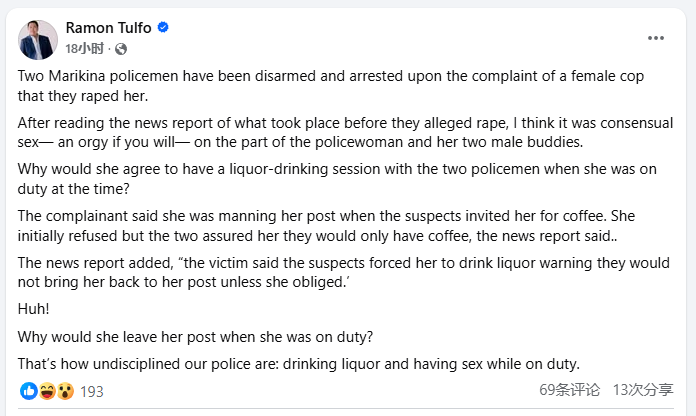Open Ramon Tulfo's profile picture
Viewport: 696px width, 416px height.
point(38,40)
